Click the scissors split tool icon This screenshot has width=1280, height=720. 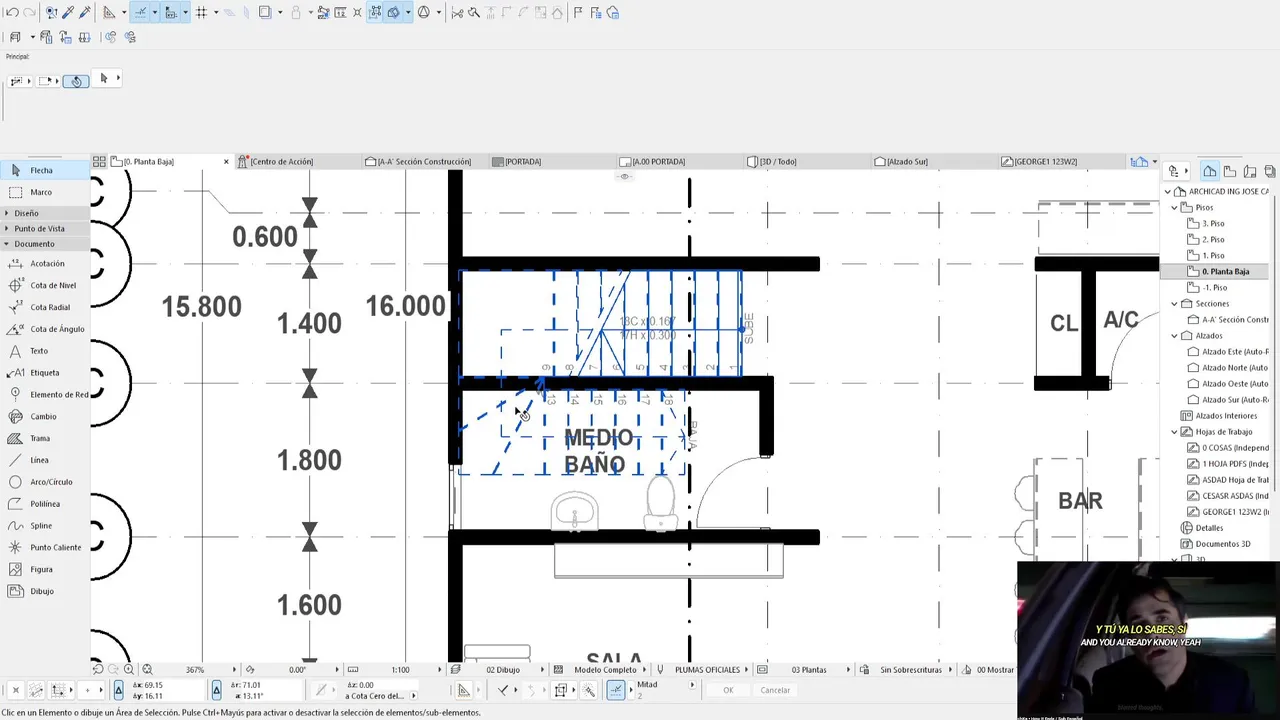pyautogui.click(x=457, y=13)
